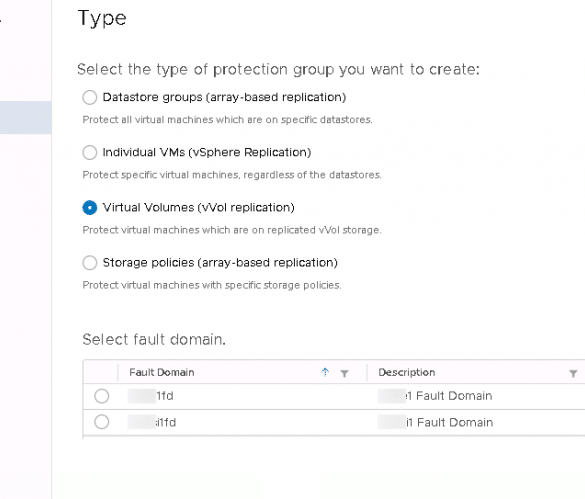
Task: Select the fault domain ending in 1fd
Action: 101,396
